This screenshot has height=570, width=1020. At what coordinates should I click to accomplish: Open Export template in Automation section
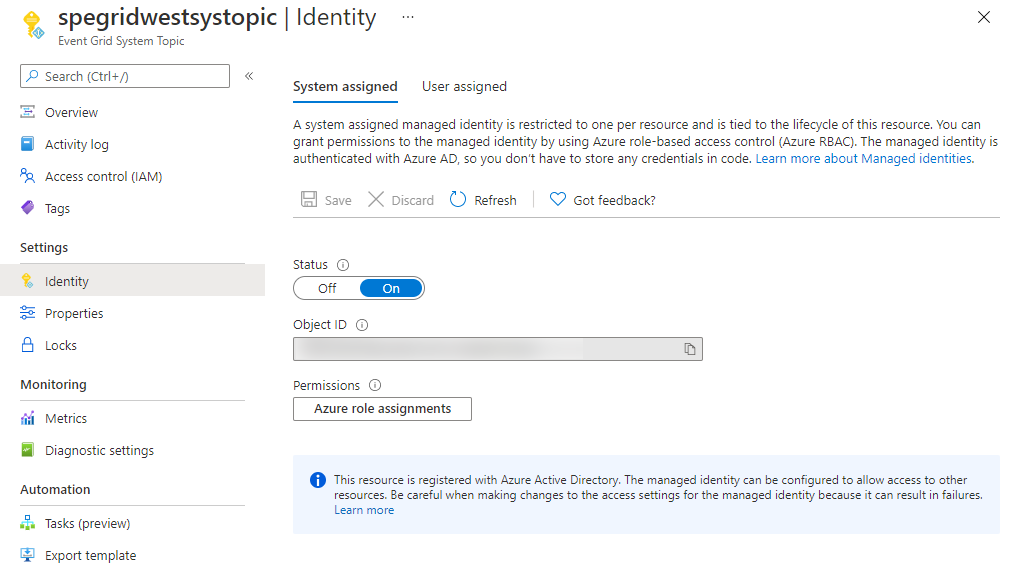coord(90,556)
